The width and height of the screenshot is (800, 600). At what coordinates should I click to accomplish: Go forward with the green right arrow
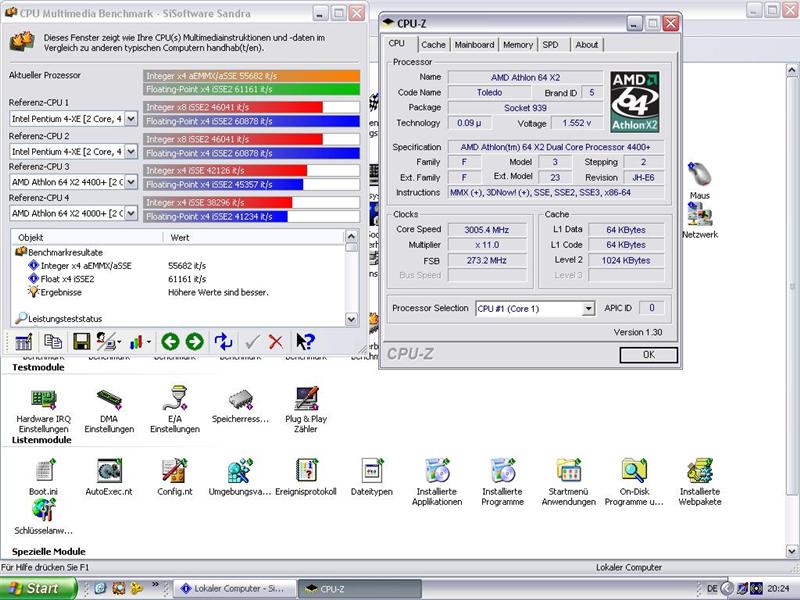(194, 342)
